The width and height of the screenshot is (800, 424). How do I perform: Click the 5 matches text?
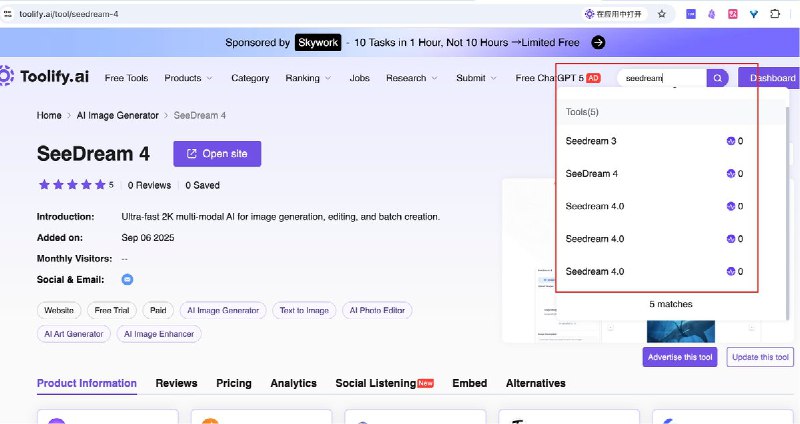coord(670,304)
